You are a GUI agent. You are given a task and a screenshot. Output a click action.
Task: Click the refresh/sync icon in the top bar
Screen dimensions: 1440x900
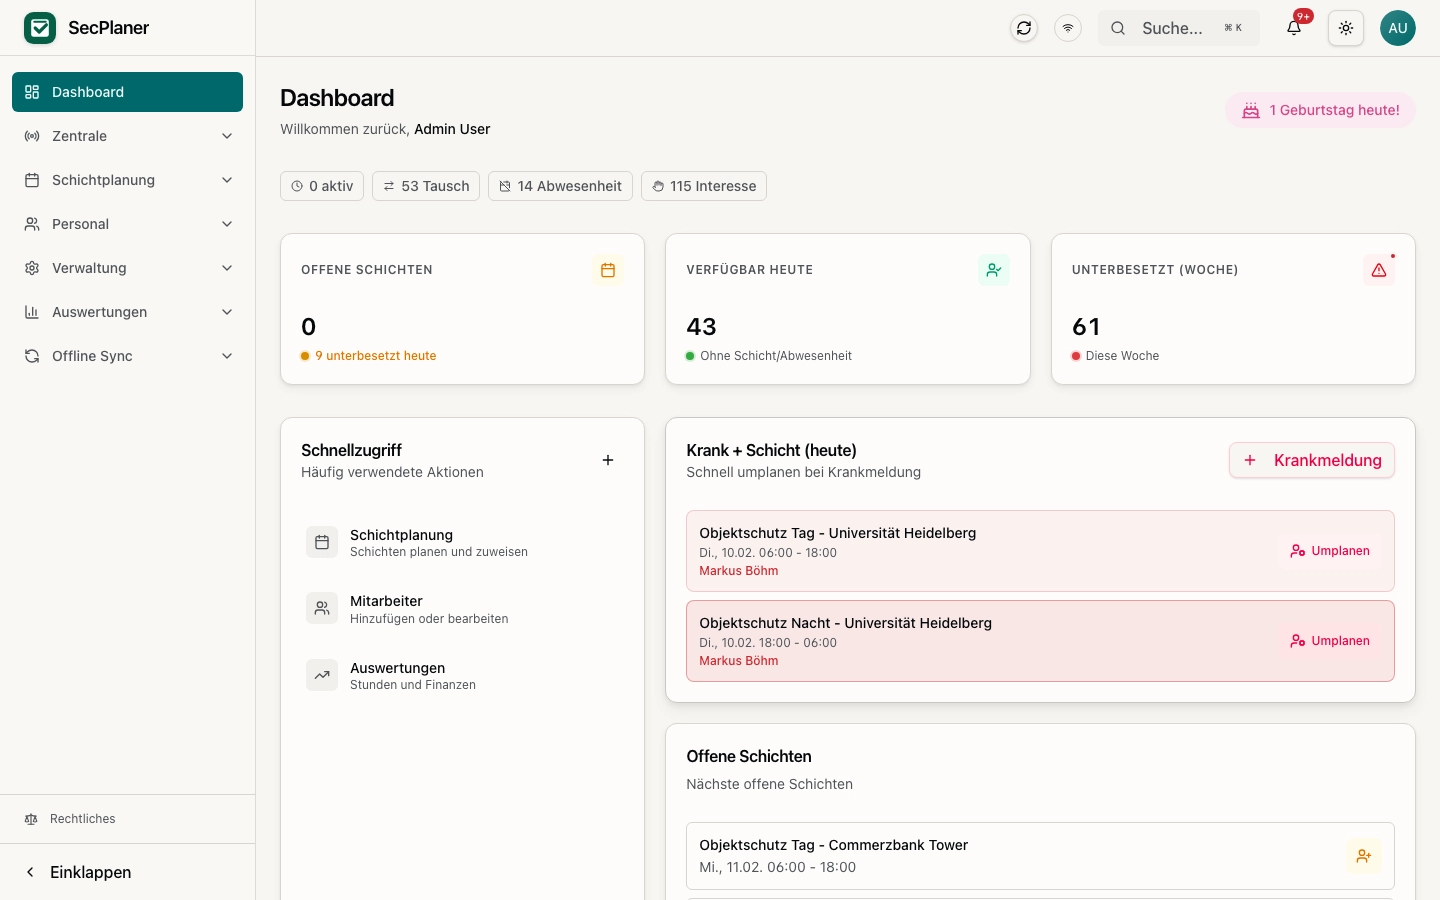(1024, 28)
